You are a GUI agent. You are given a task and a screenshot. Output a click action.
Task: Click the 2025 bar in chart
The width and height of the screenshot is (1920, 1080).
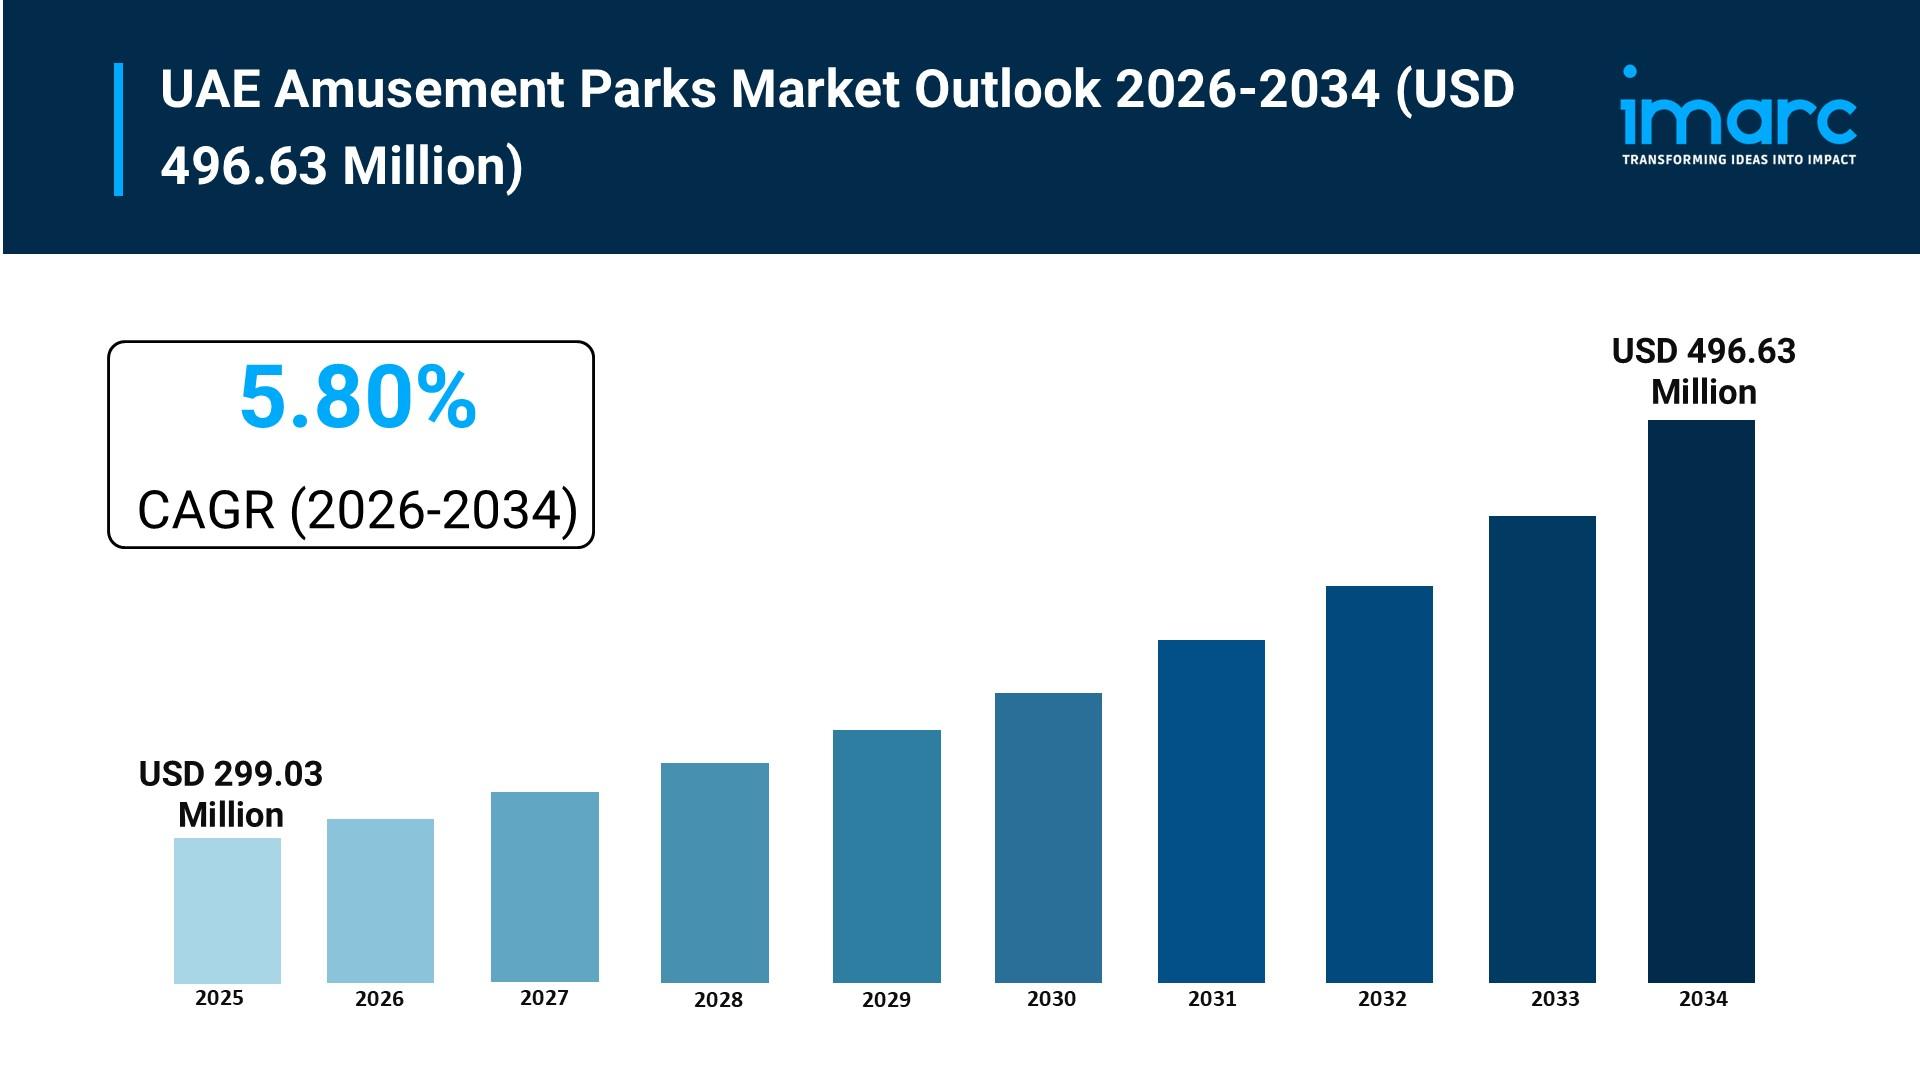tap(227, 910)
